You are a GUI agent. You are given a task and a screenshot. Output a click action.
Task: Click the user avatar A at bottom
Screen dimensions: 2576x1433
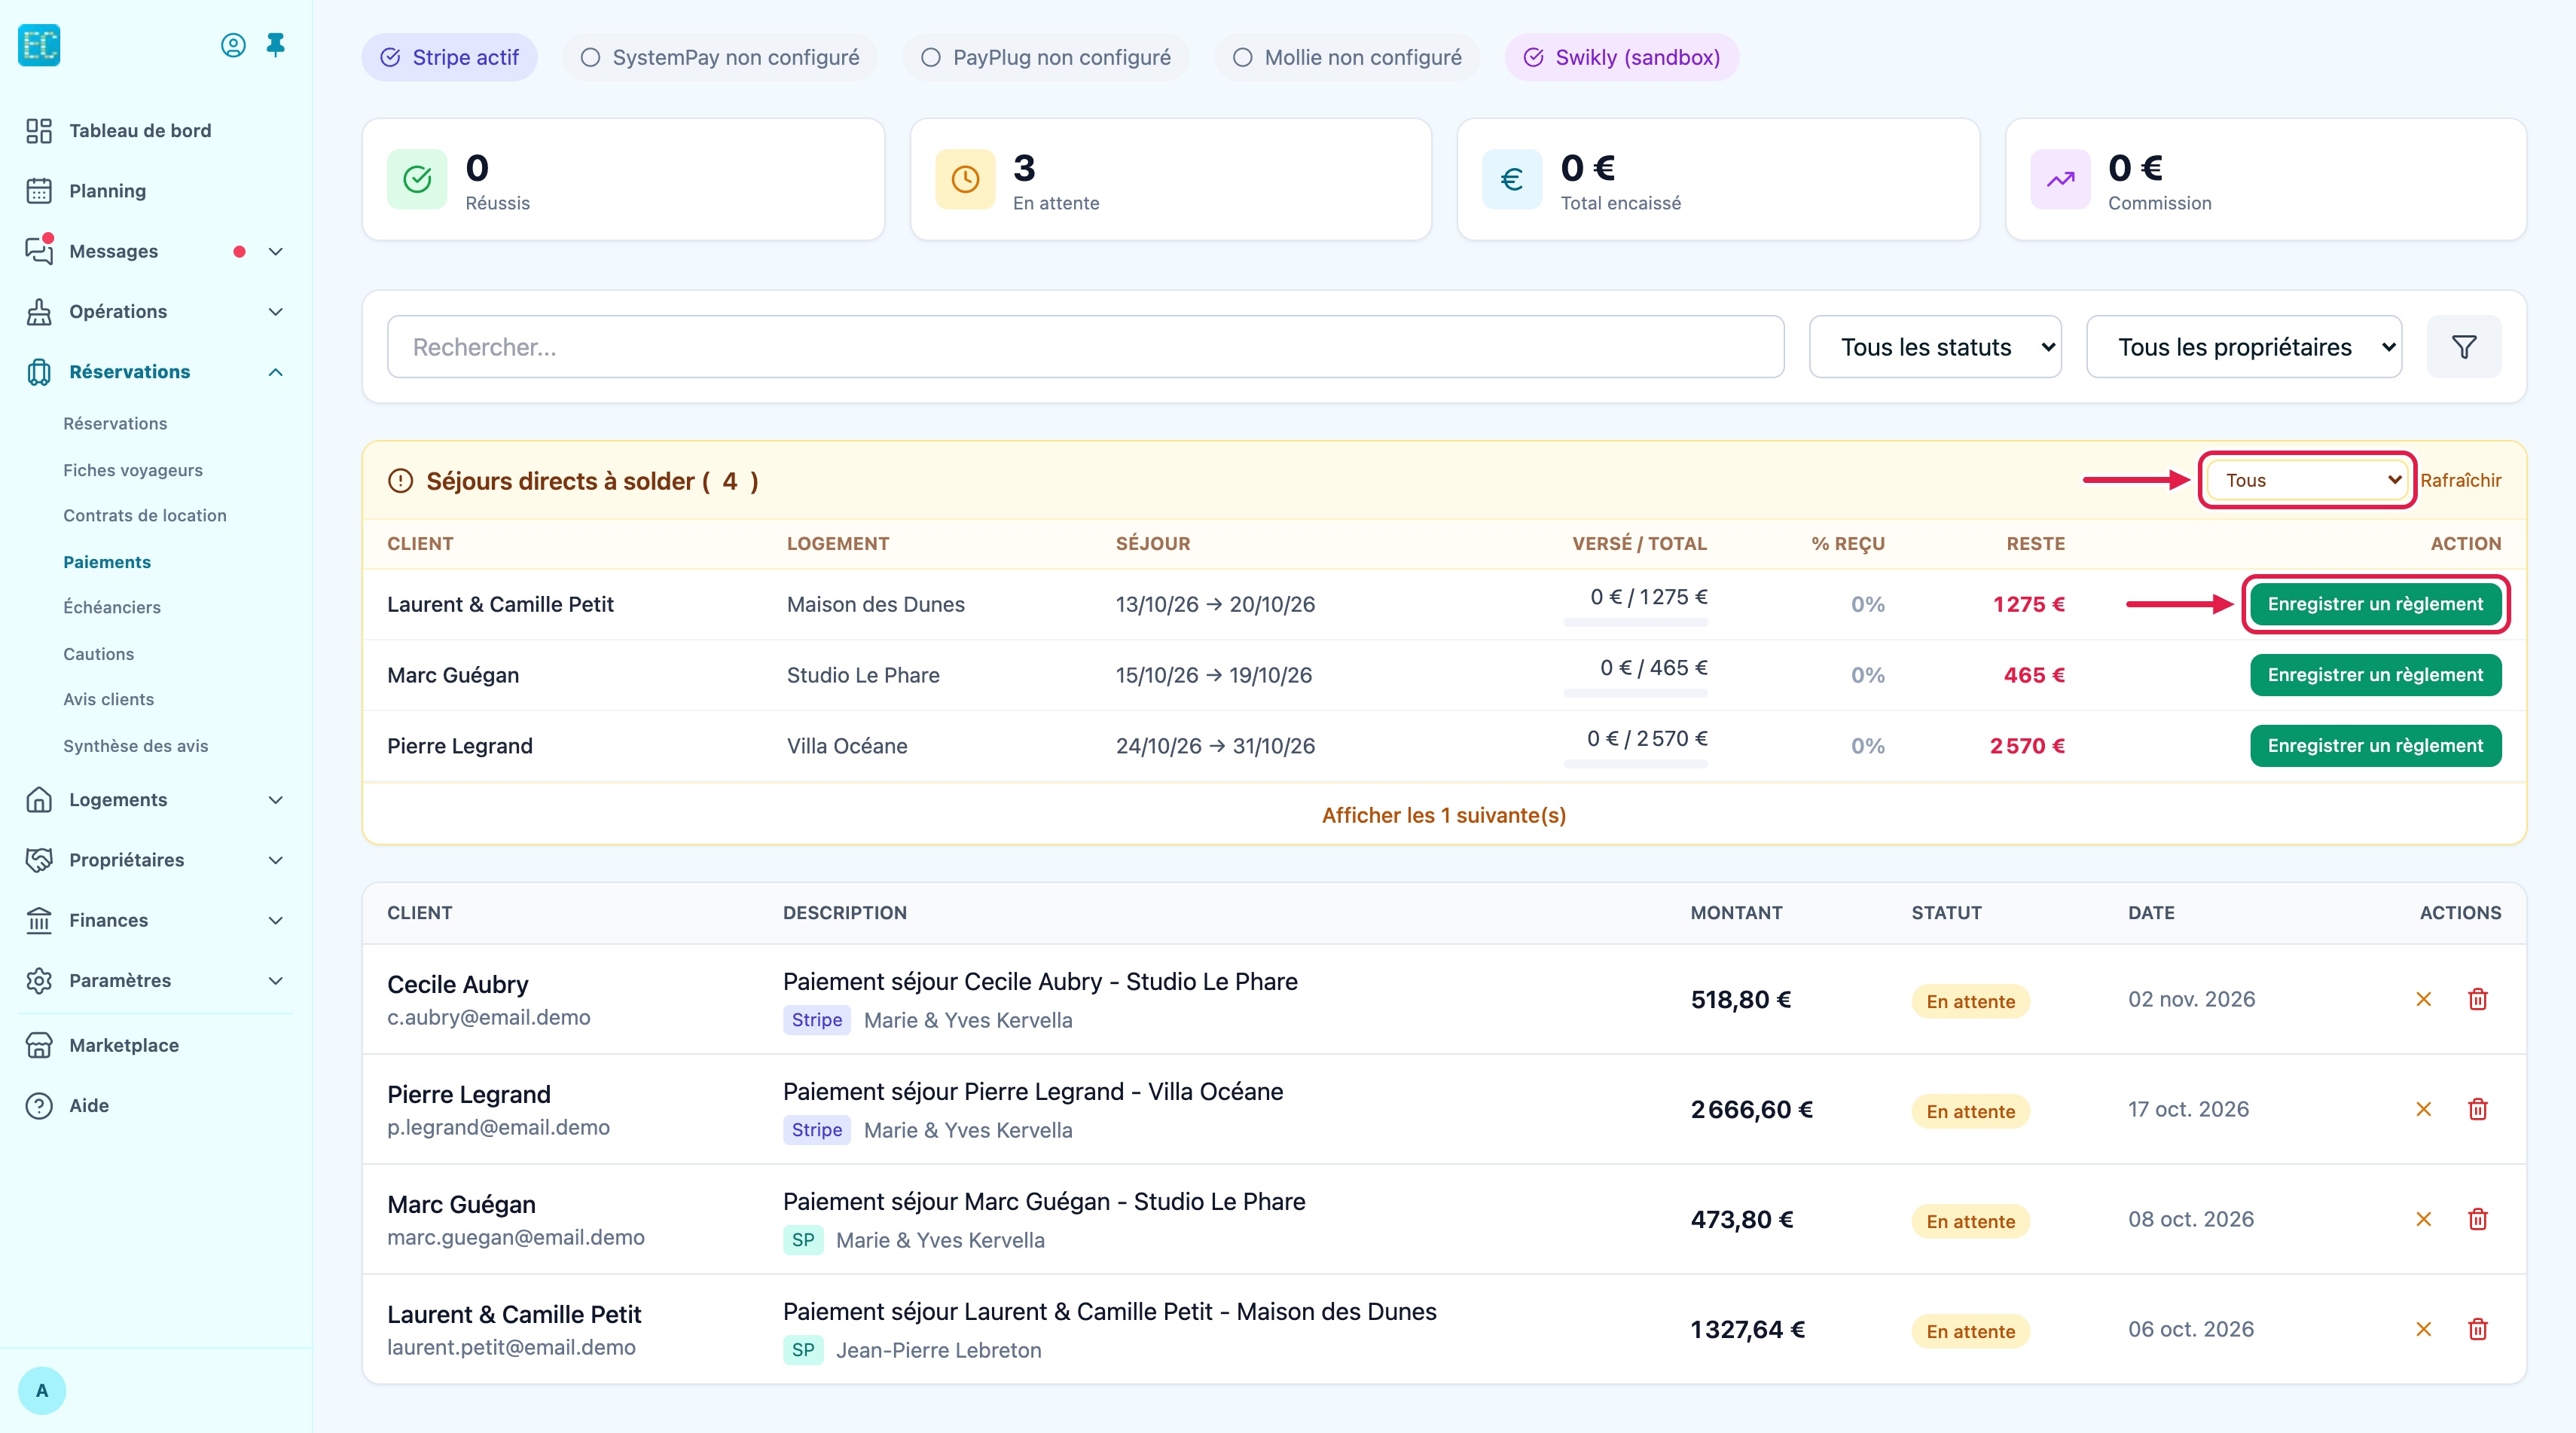coord(42,1390)
